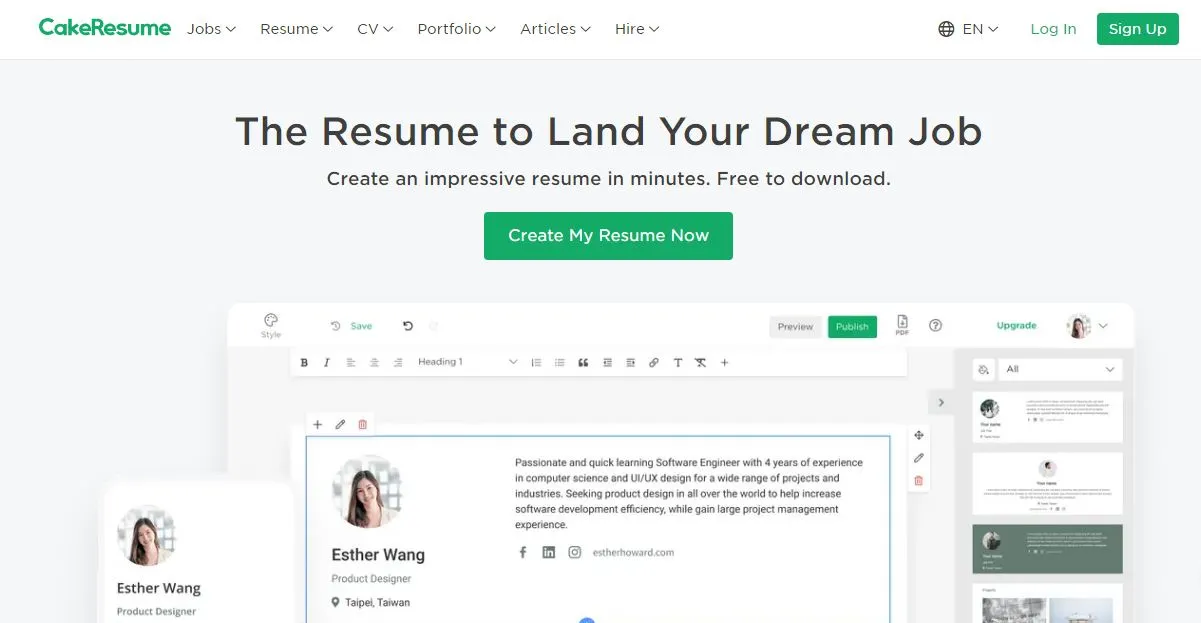Click the pencil icon right of resume block
The image size is (1201, 623).
919,458
